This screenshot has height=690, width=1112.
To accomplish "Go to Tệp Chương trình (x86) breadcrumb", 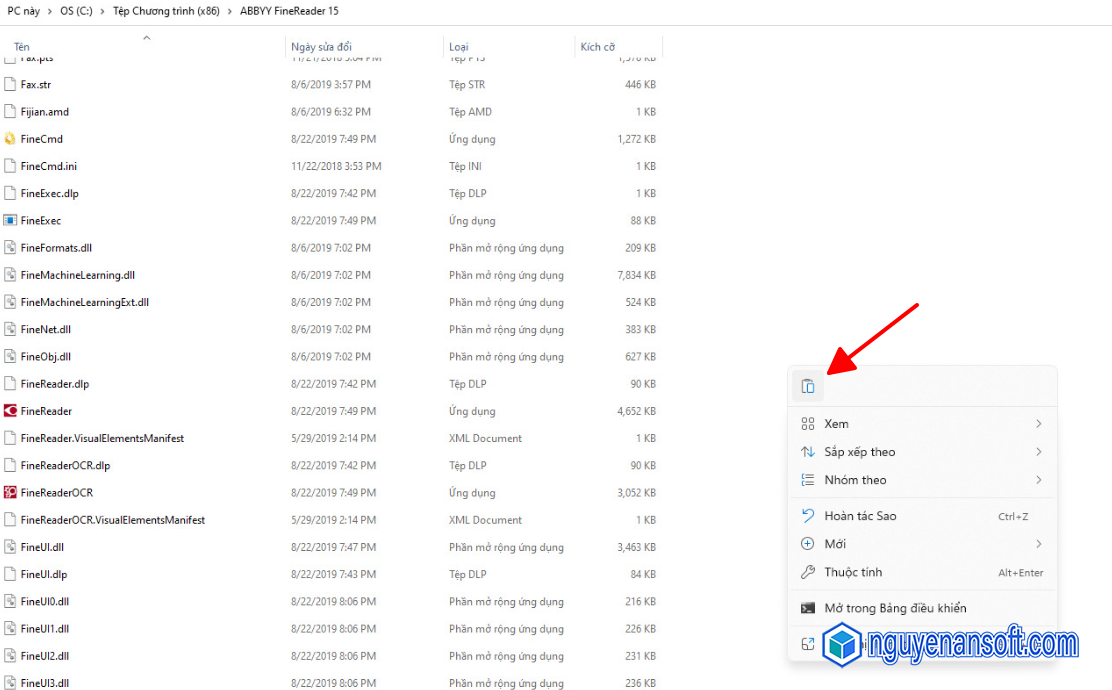I will point(167,11).
